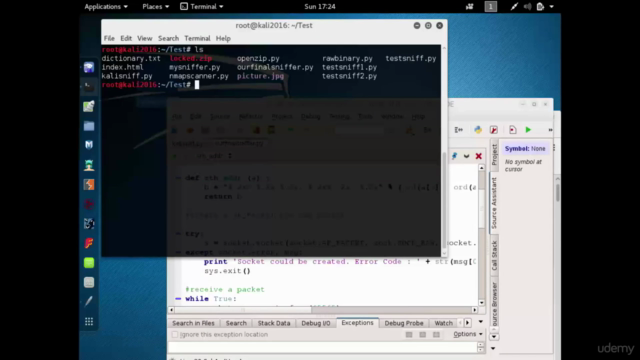Open the Terminal app menu in top panel
This screenshot has height=360, width=640.
[x=202, y=7]
